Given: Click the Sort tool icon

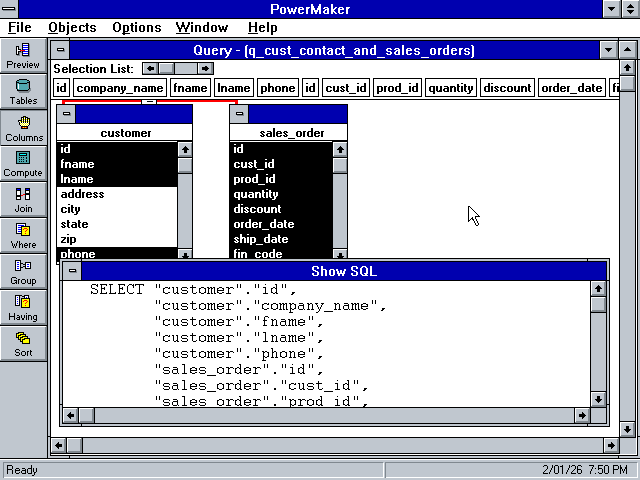Looking at the screenshot, I should (x=23, y=344).
